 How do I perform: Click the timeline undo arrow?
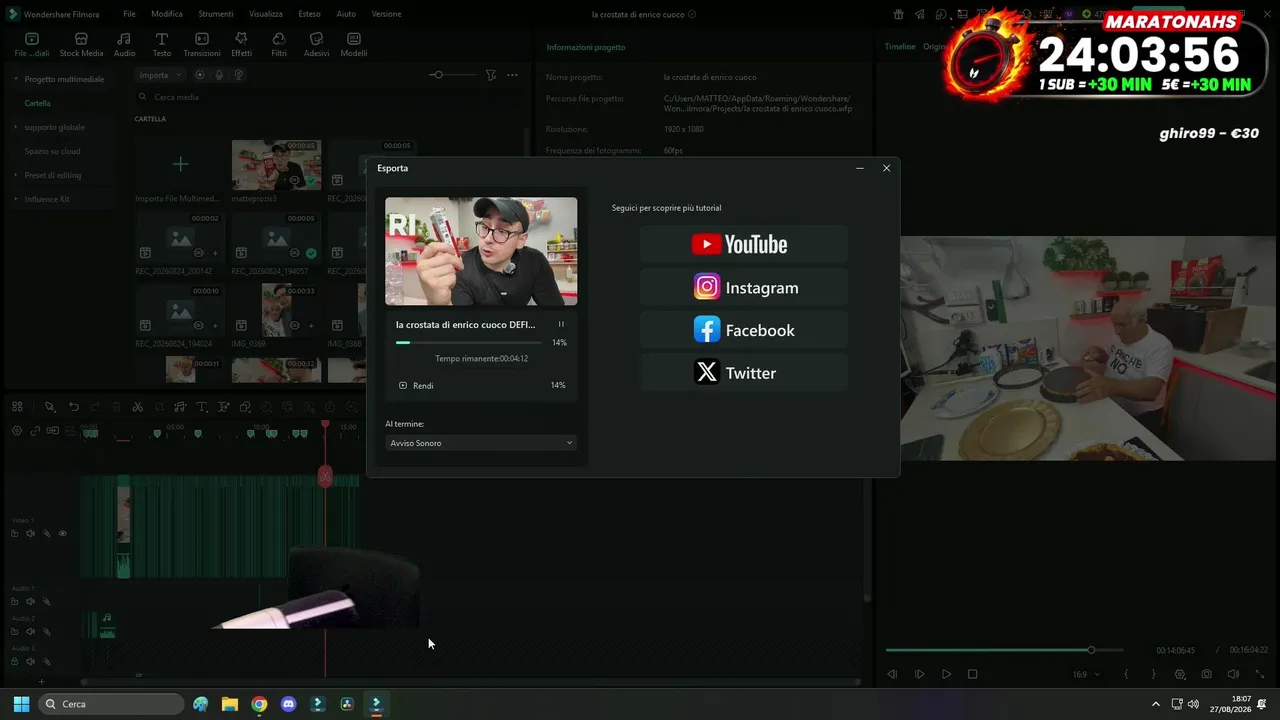[x=73, y=407]
